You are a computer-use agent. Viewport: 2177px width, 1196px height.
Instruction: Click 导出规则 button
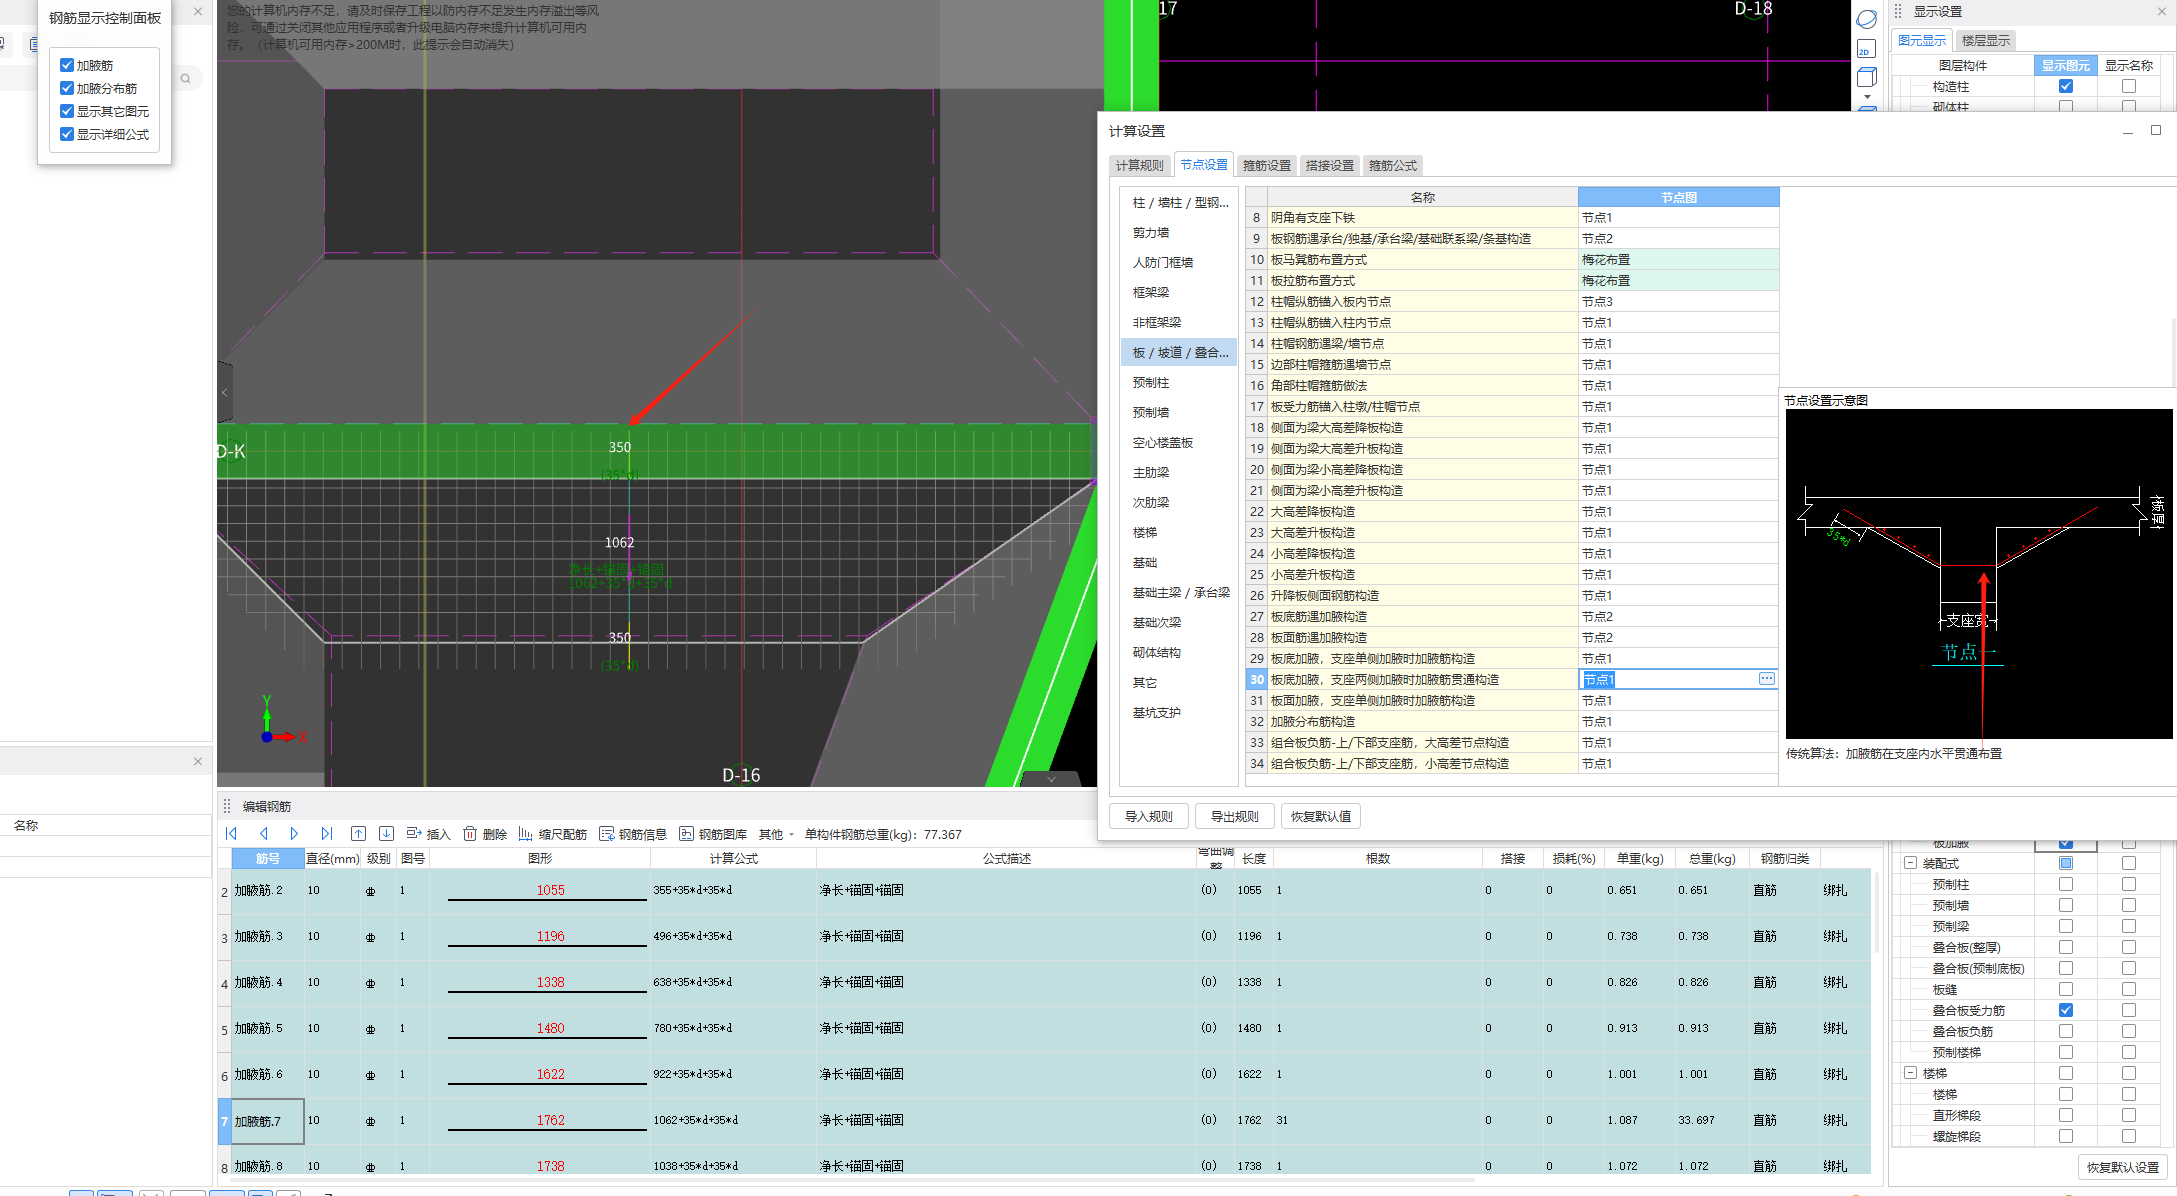click(x=1235, y=816)
